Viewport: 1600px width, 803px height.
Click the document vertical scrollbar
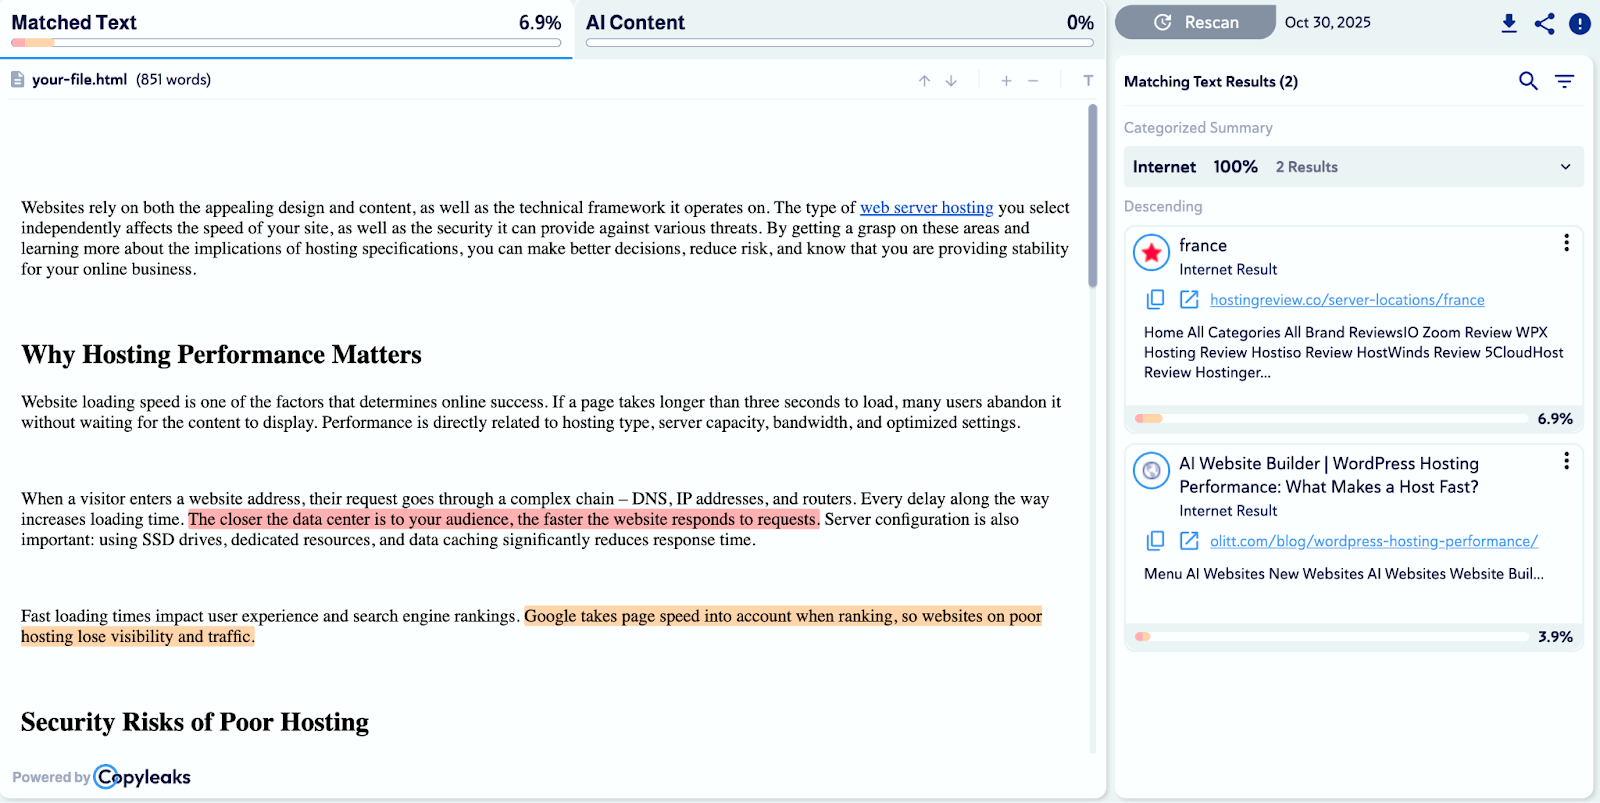(x=1093, y=195)
